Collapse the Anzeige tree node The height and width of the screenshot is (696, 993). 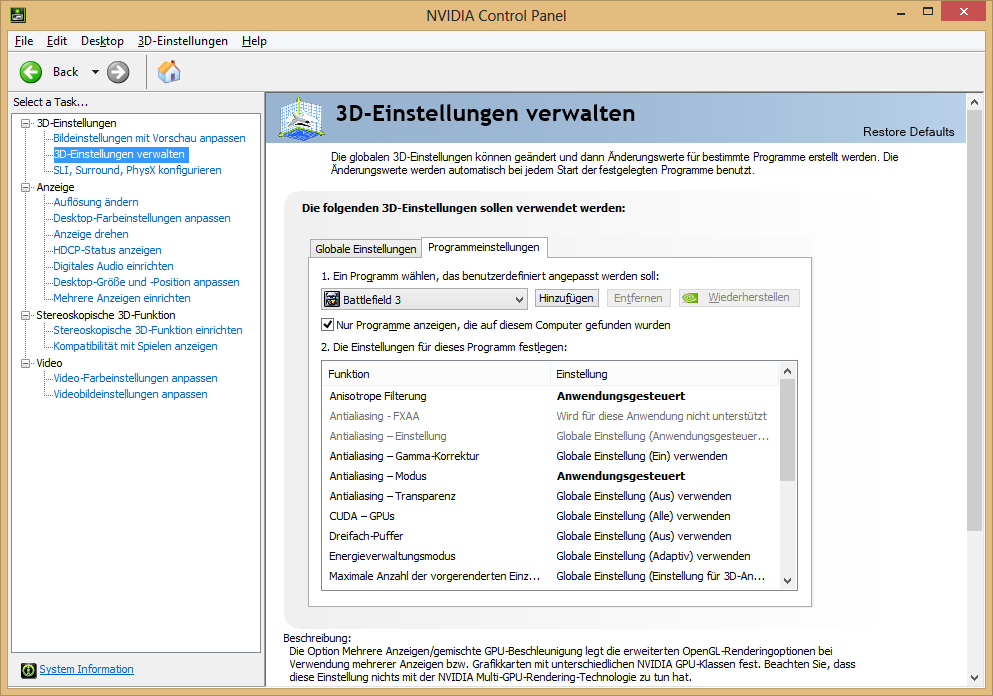[x=25, y=187]
